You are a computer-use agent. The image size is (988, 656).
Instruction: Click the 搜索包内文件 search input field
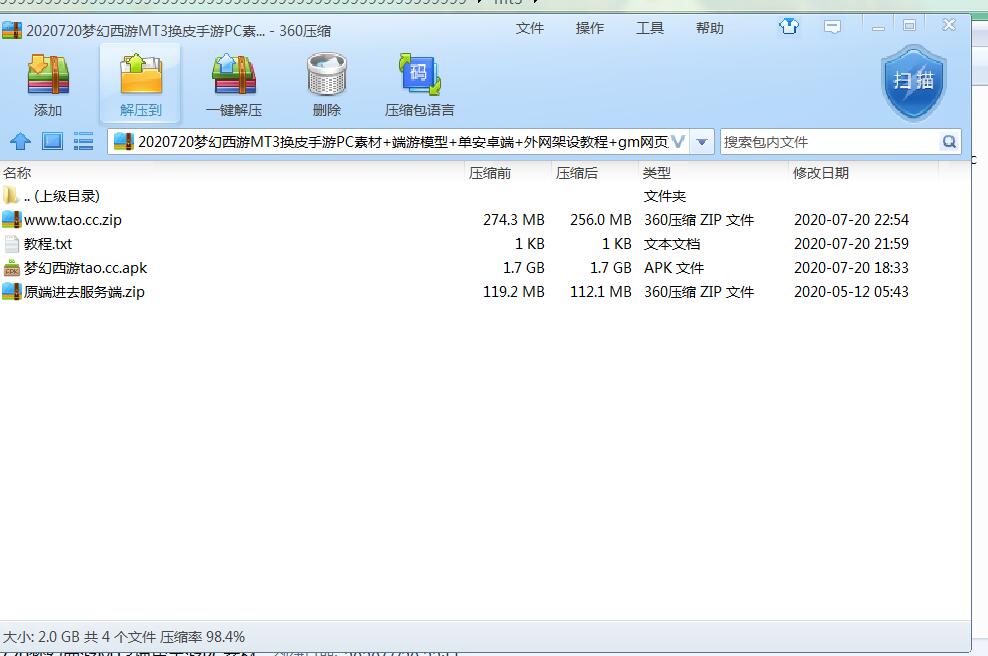coord(828,142)
